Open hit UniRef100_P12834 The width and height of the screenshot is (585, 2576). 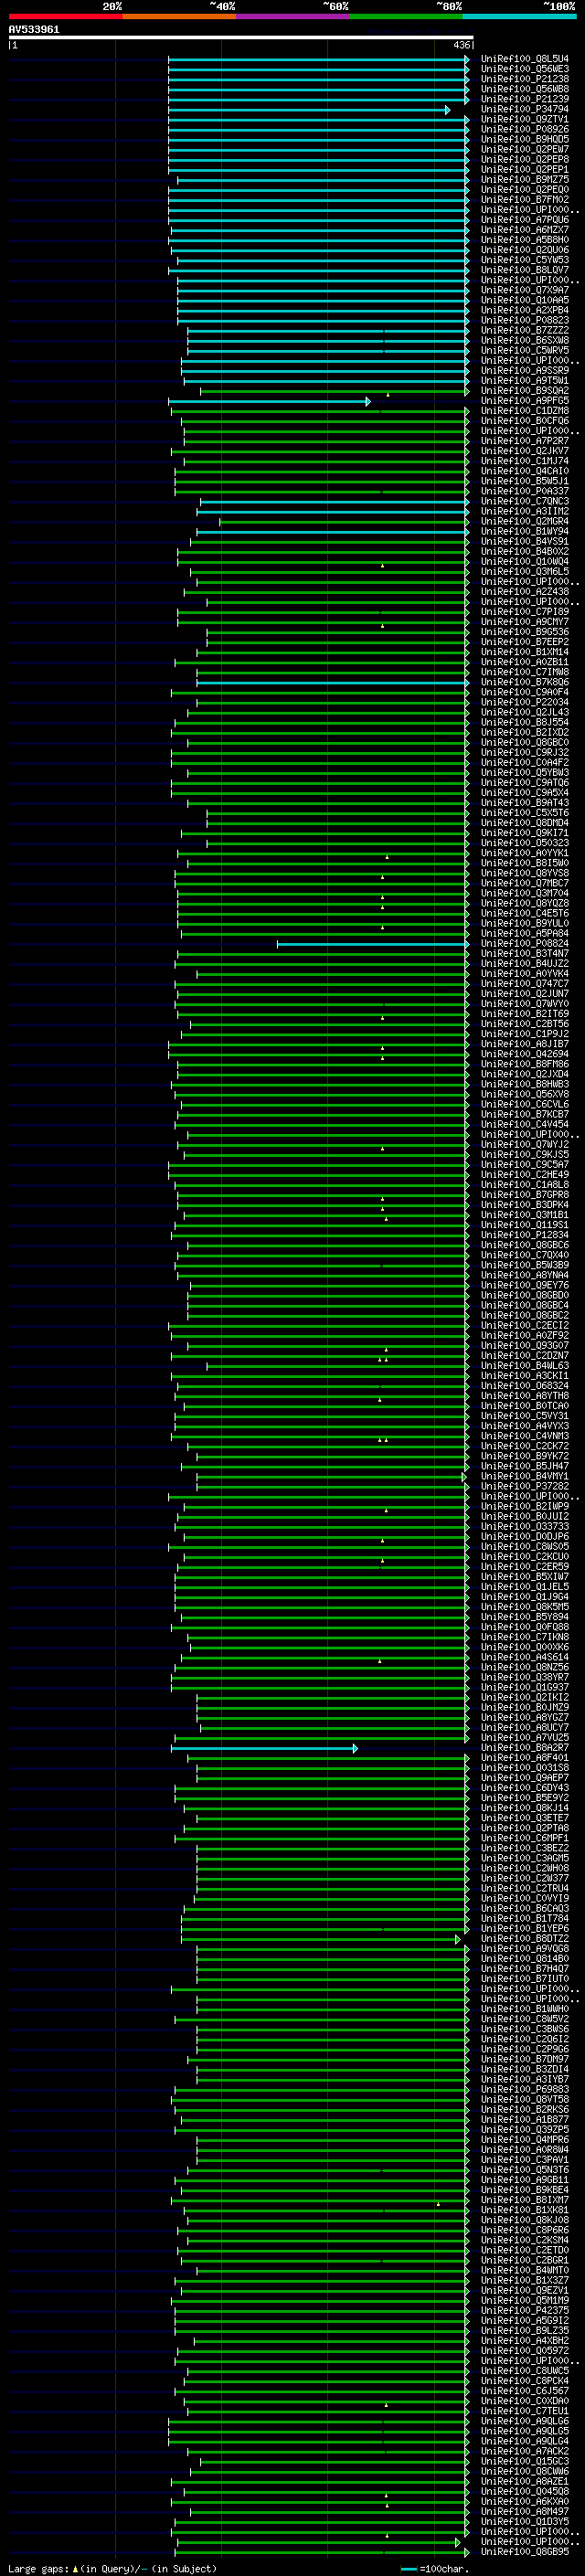(524, 1235)
